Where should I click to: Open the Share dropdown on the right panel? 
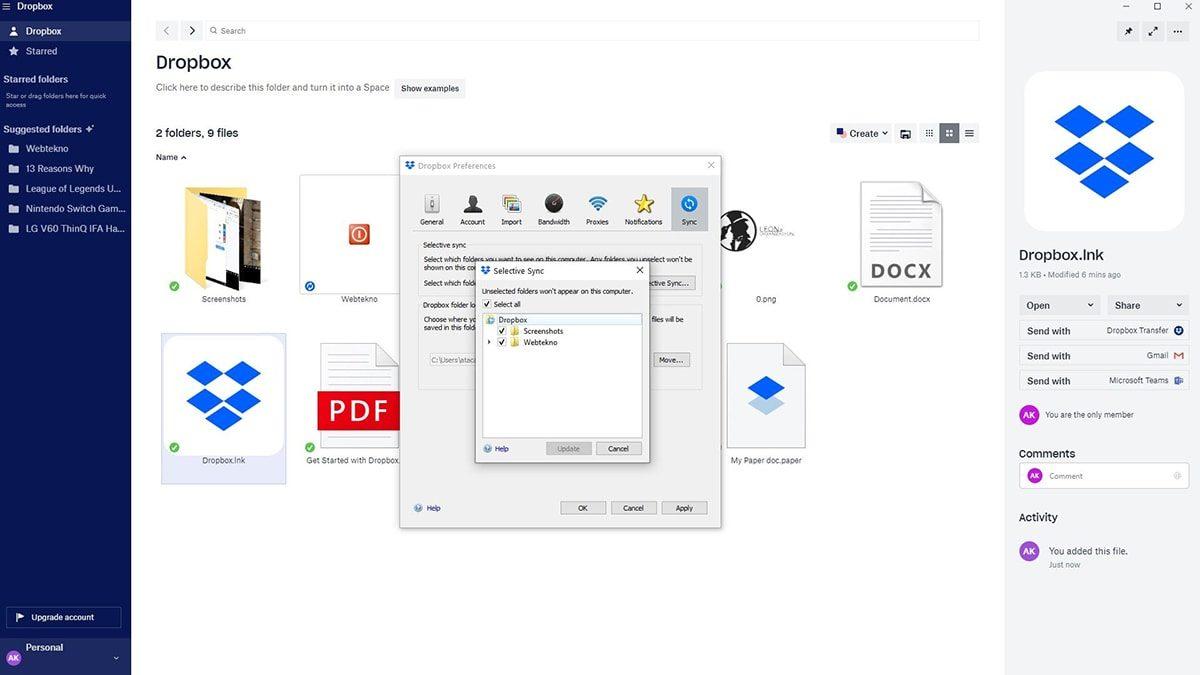click(1146, 305)
